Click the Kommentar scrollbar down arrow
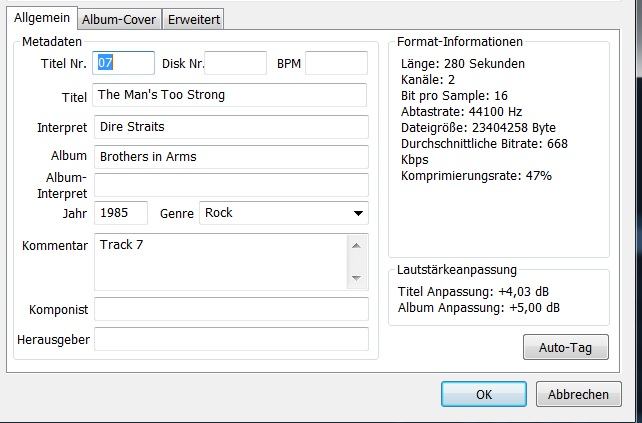This screenshot has height=423, width=642. (x=356, y=278)
